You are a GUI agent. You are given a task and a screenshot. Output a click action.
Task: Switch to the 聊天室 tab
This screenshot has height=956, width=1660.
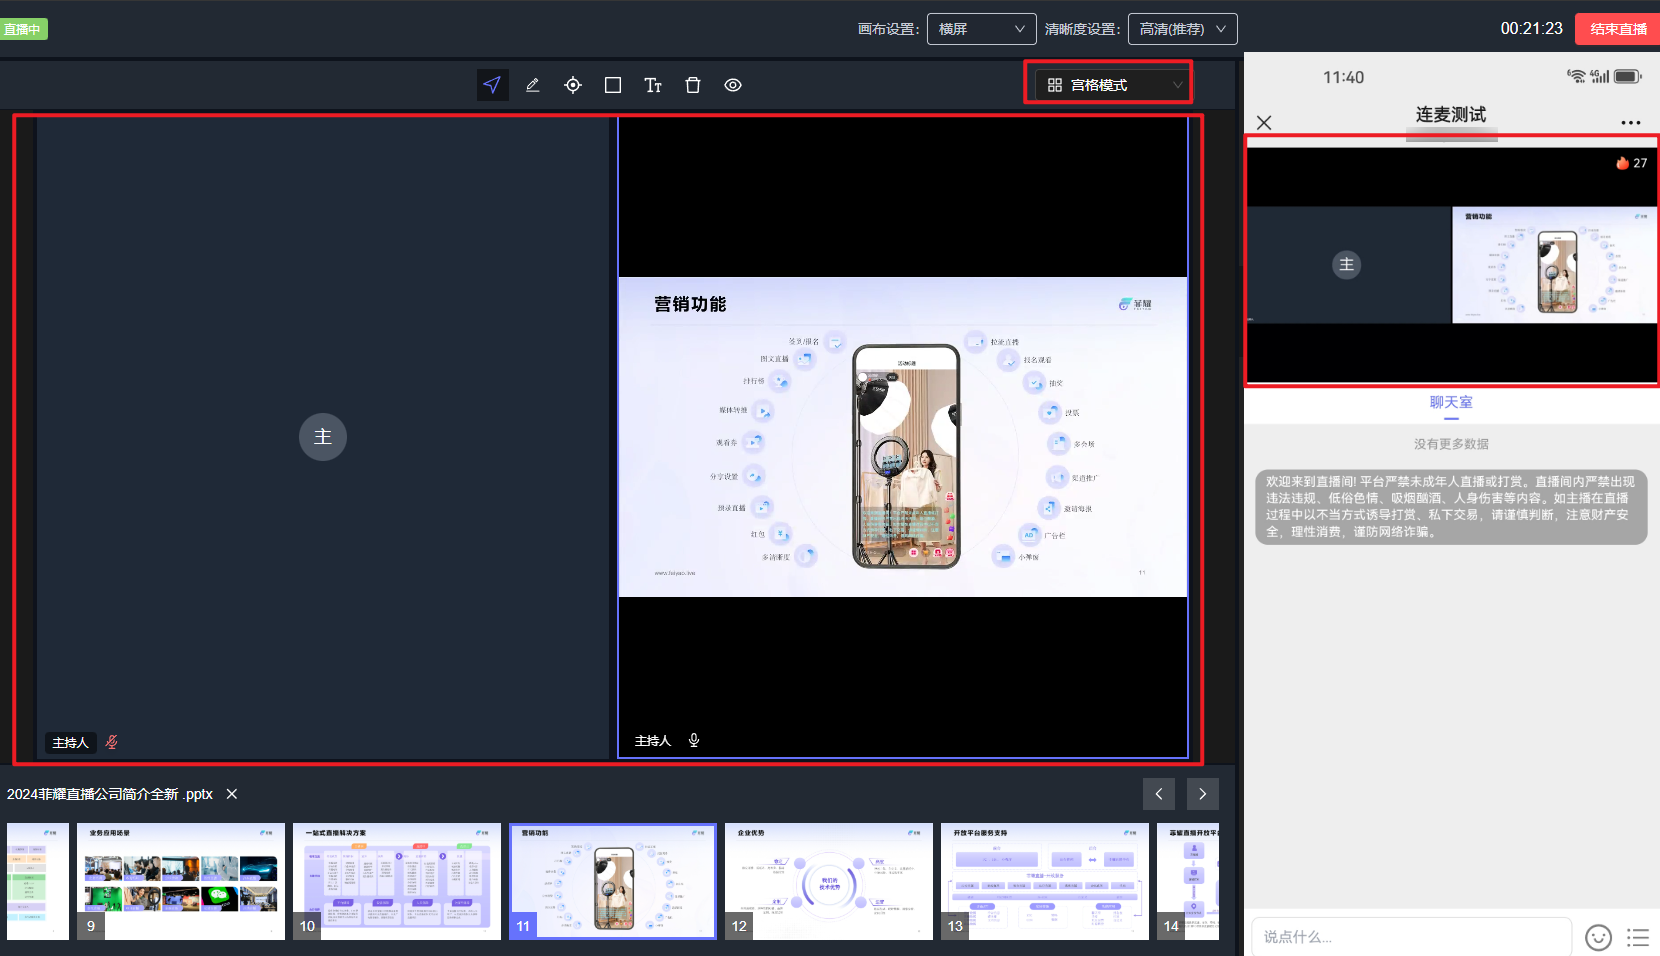[x=1451, y=402]
